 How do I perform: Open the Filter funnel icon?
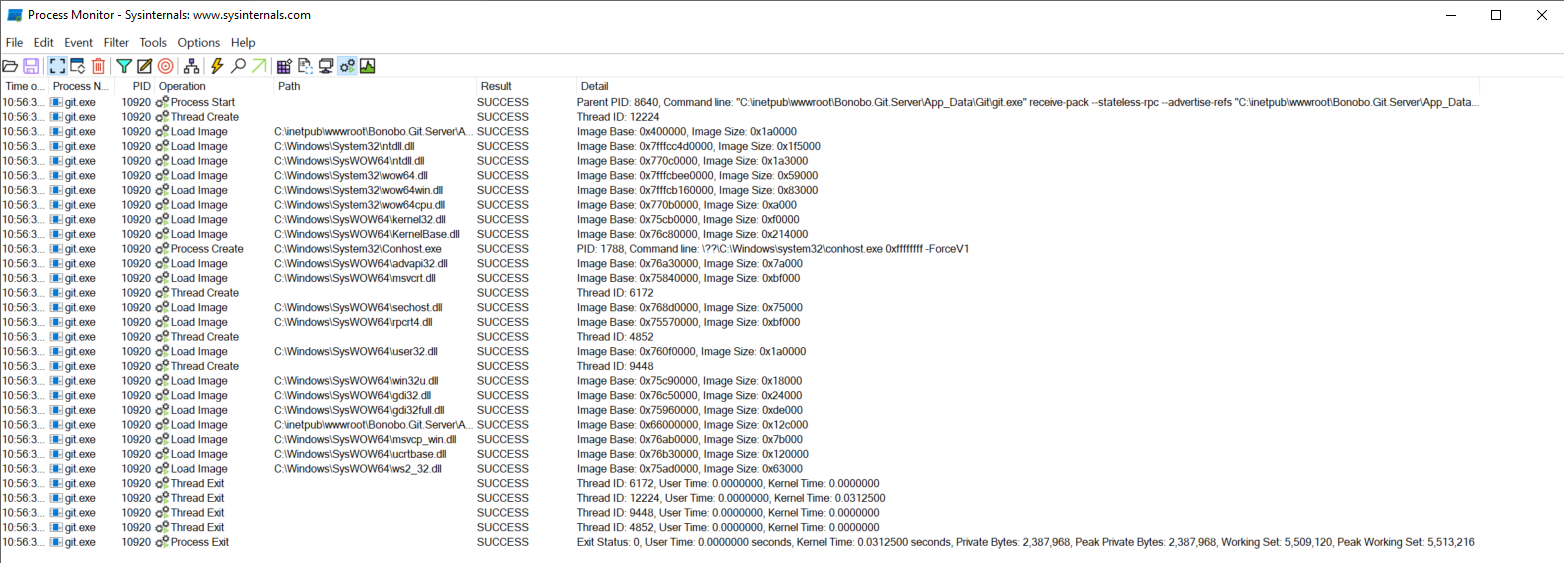124,66
